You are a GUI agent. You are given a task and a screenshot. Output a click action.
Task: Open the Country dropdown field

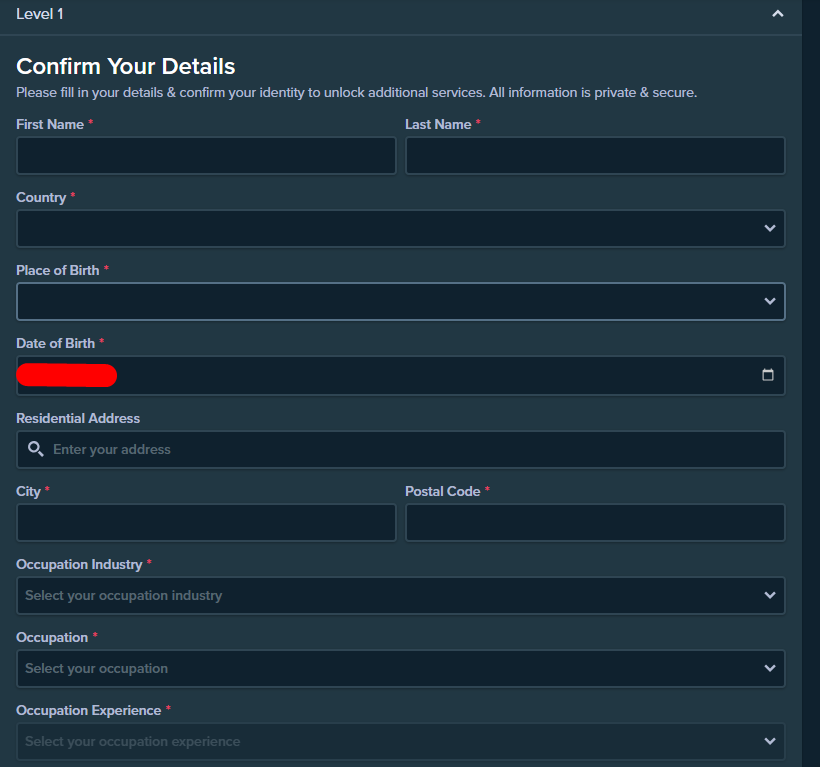390,228
